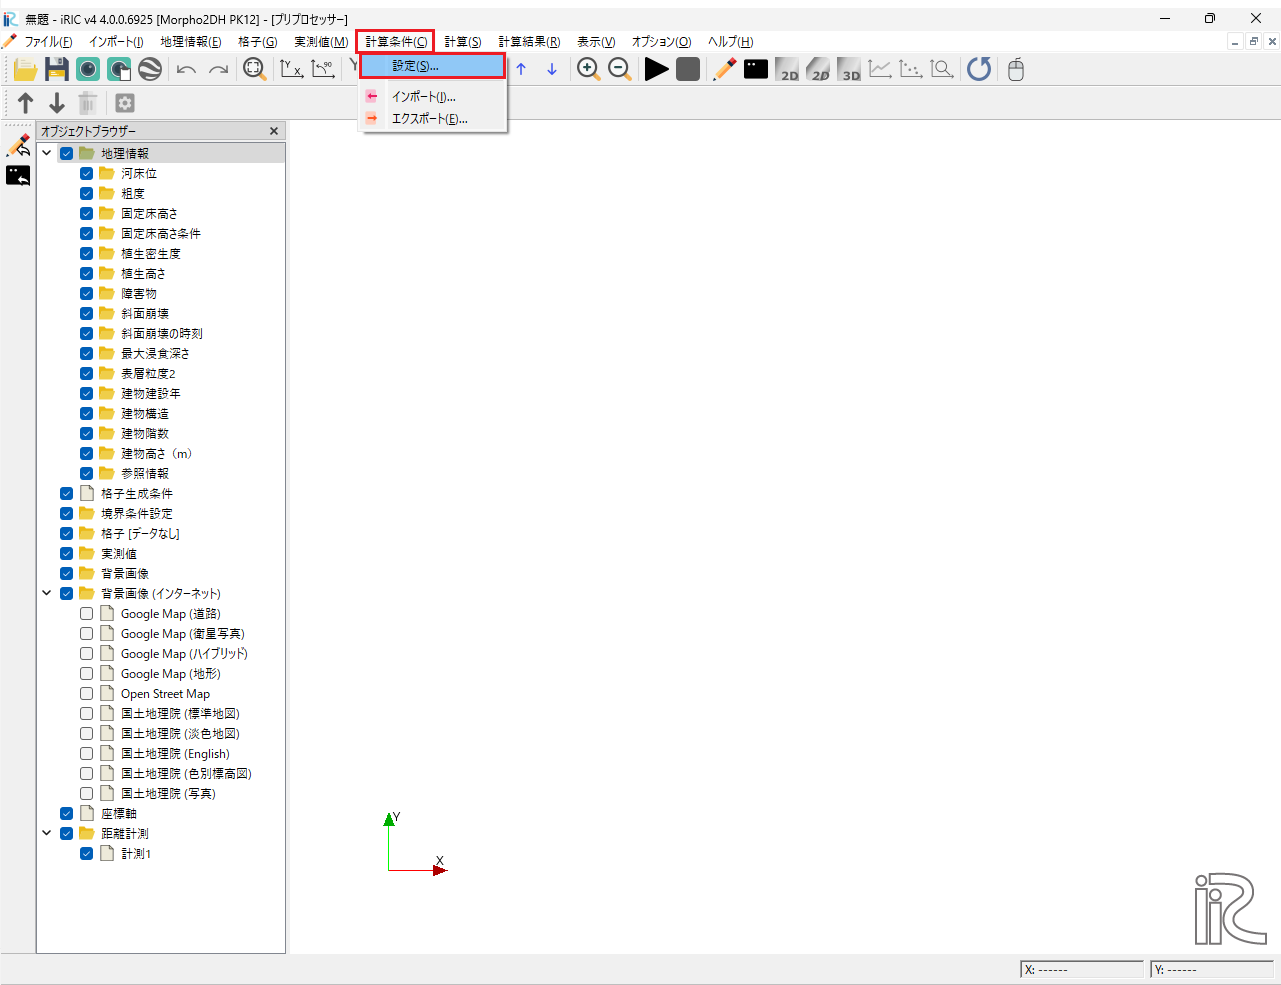This screenshot has width=1281, height=985.
Task: Click the 3D view toolbar icon
Action: [x=850, y=69]
